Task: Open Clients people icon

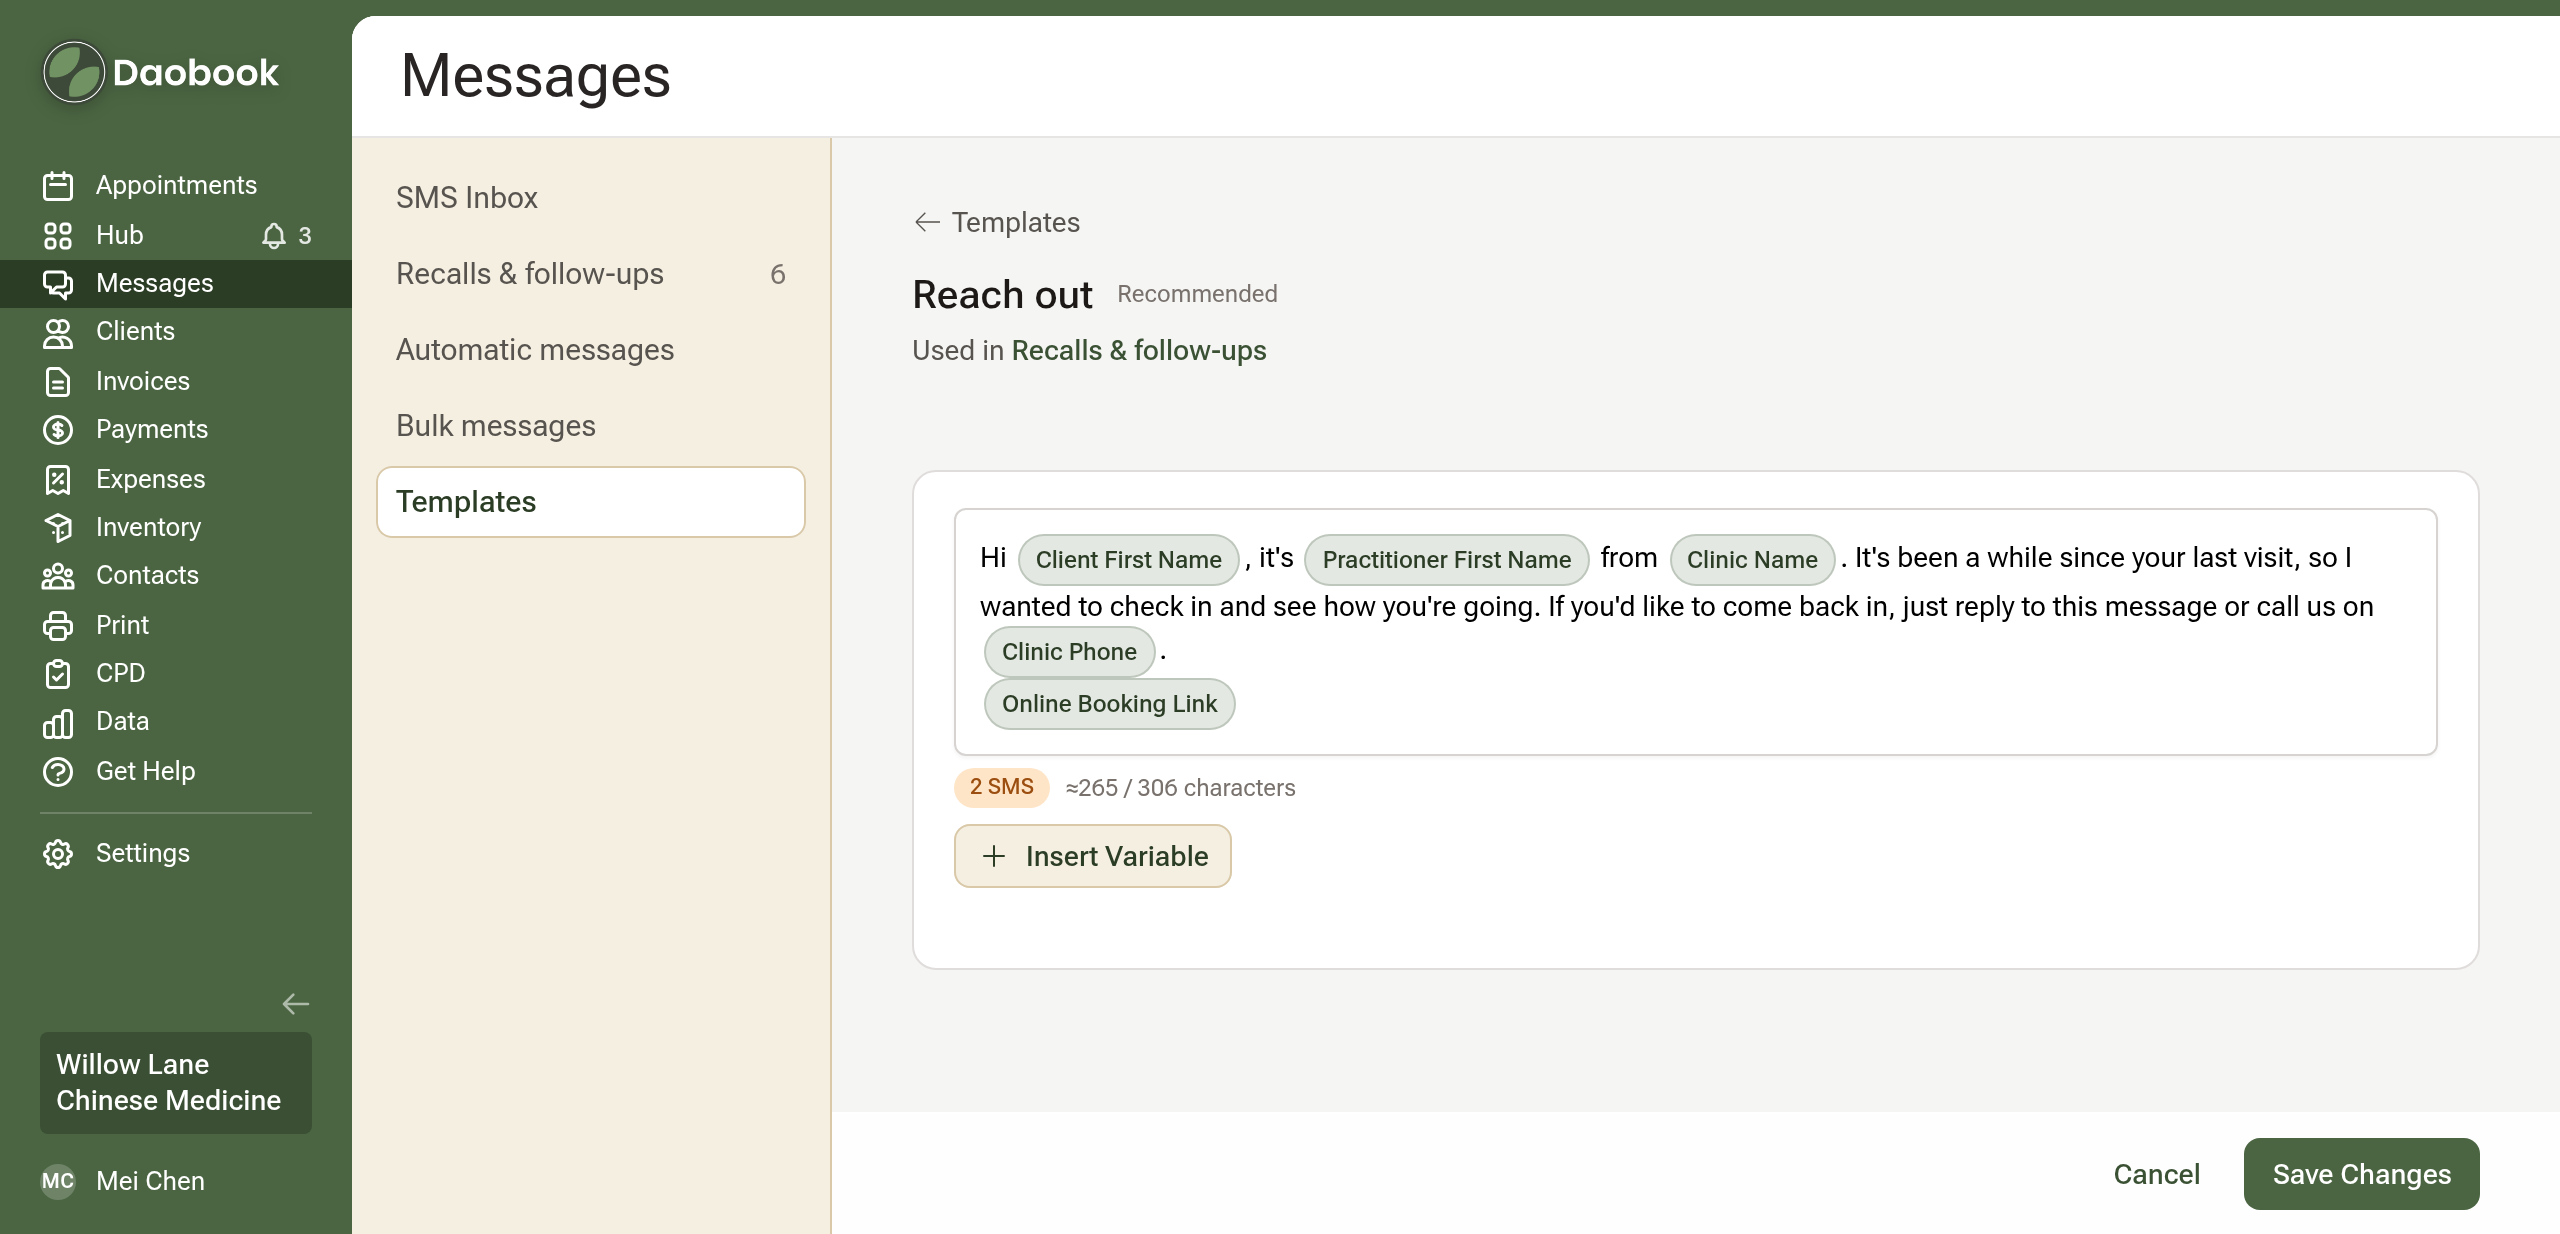Action: pyautogui.click(x=58, y=332)
